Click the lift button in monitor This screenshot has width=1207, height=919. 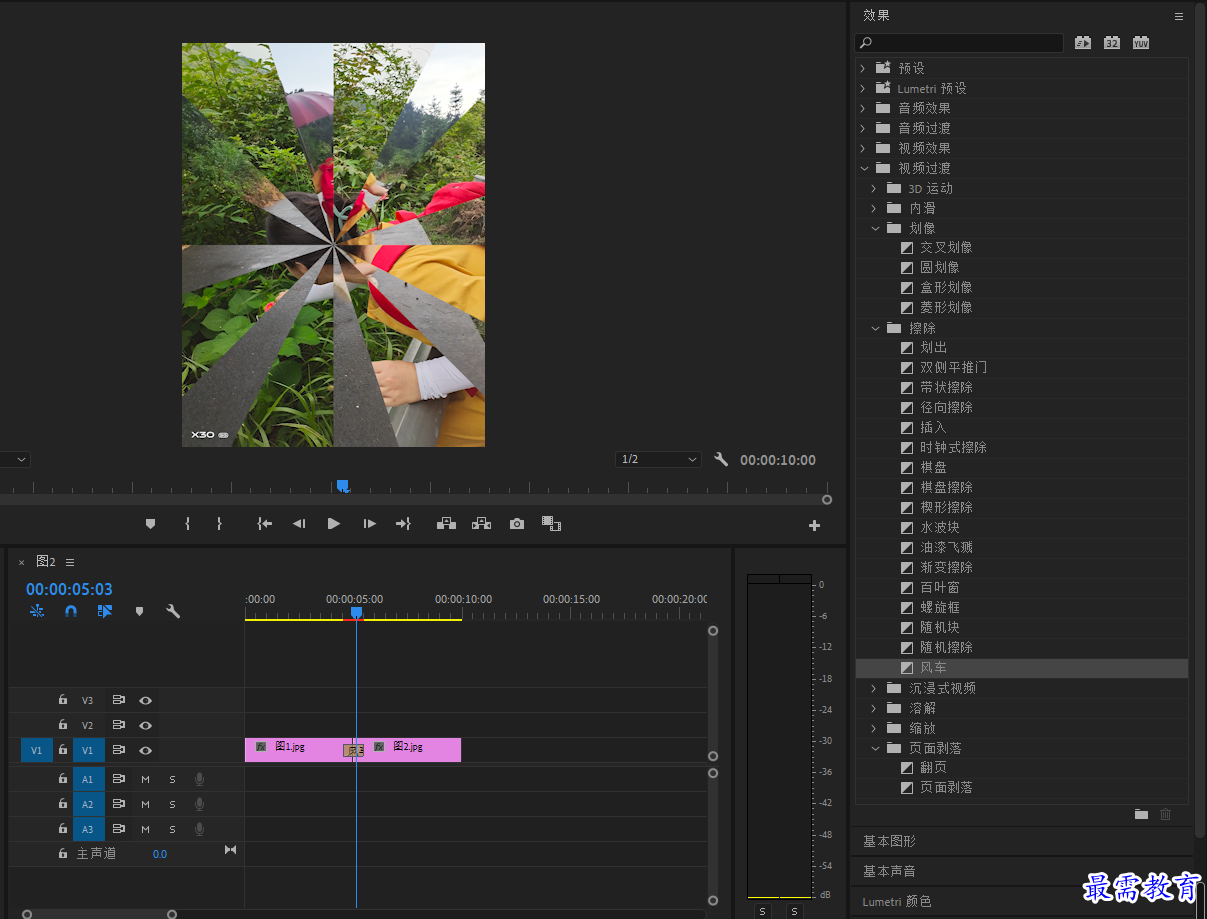446,523
